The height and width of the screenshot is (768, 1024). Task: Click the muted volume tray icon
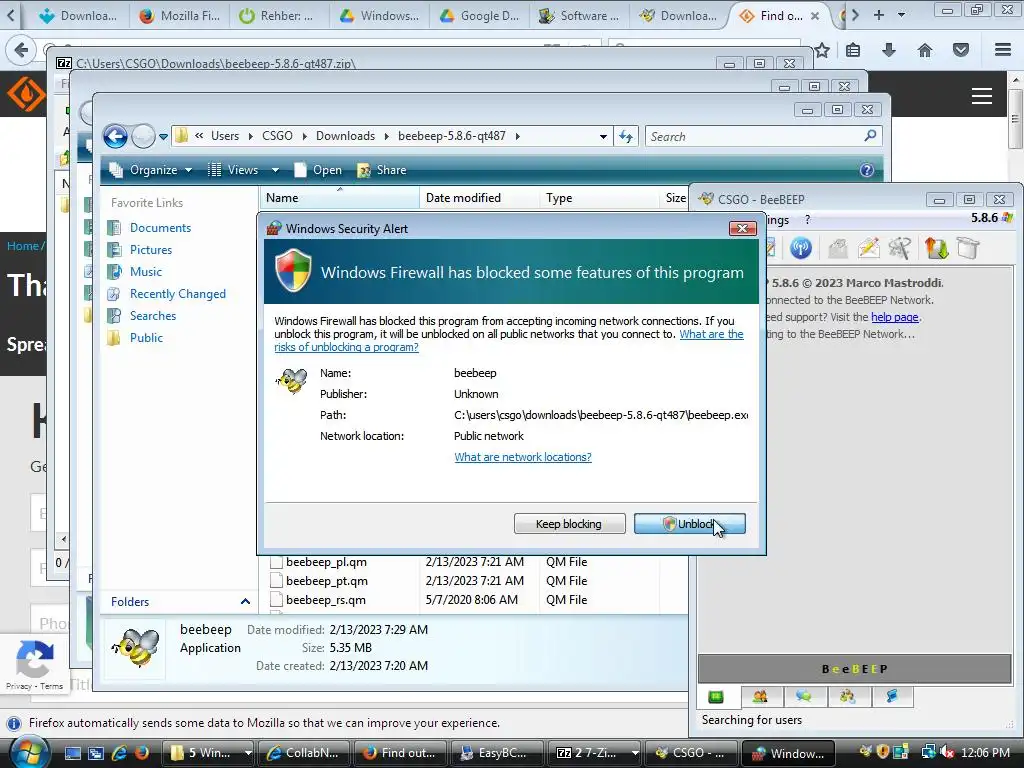coord(946,753)
